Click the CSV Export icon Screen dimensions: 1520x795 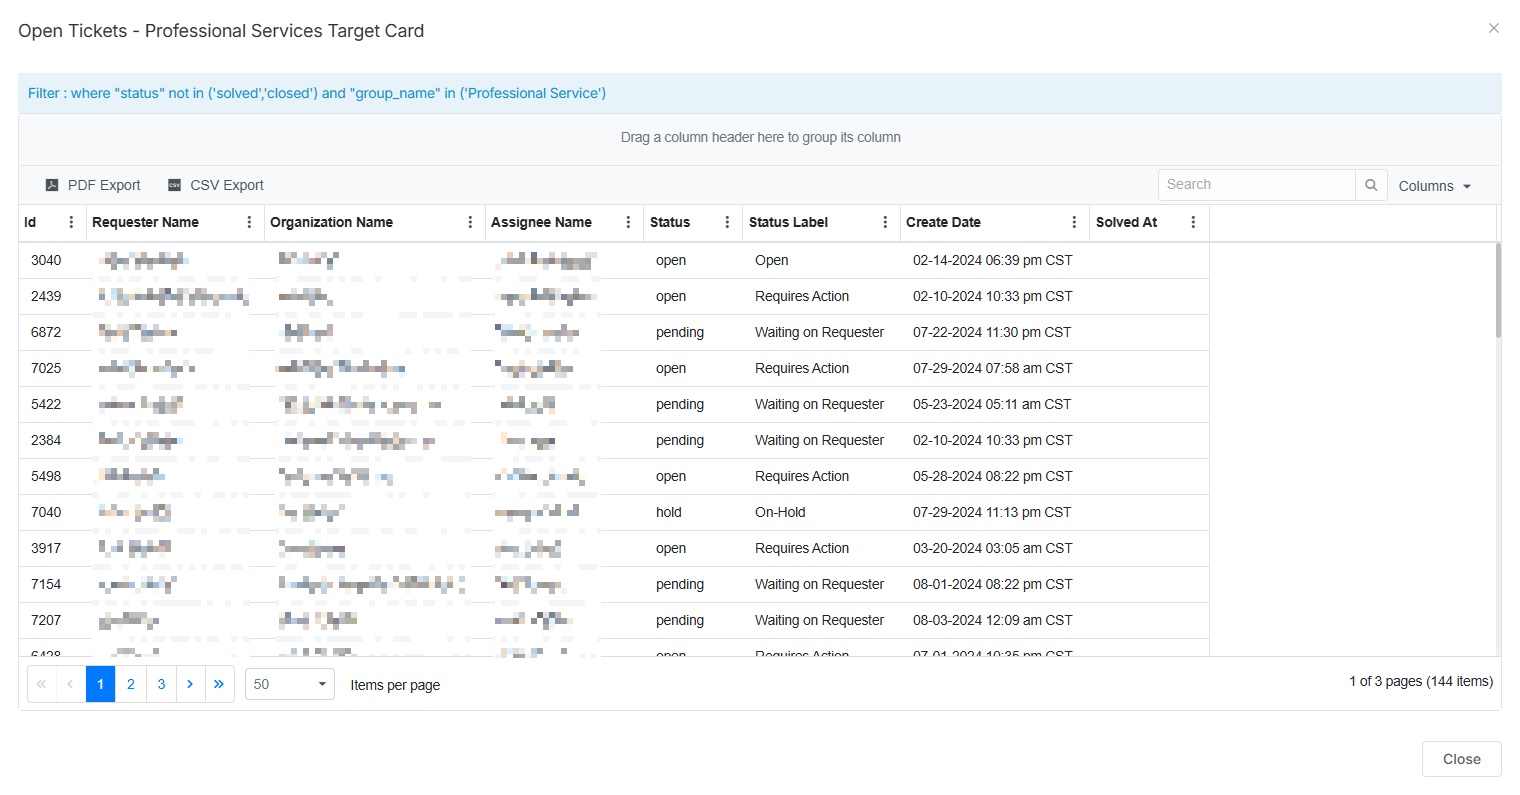pos(174,185)
